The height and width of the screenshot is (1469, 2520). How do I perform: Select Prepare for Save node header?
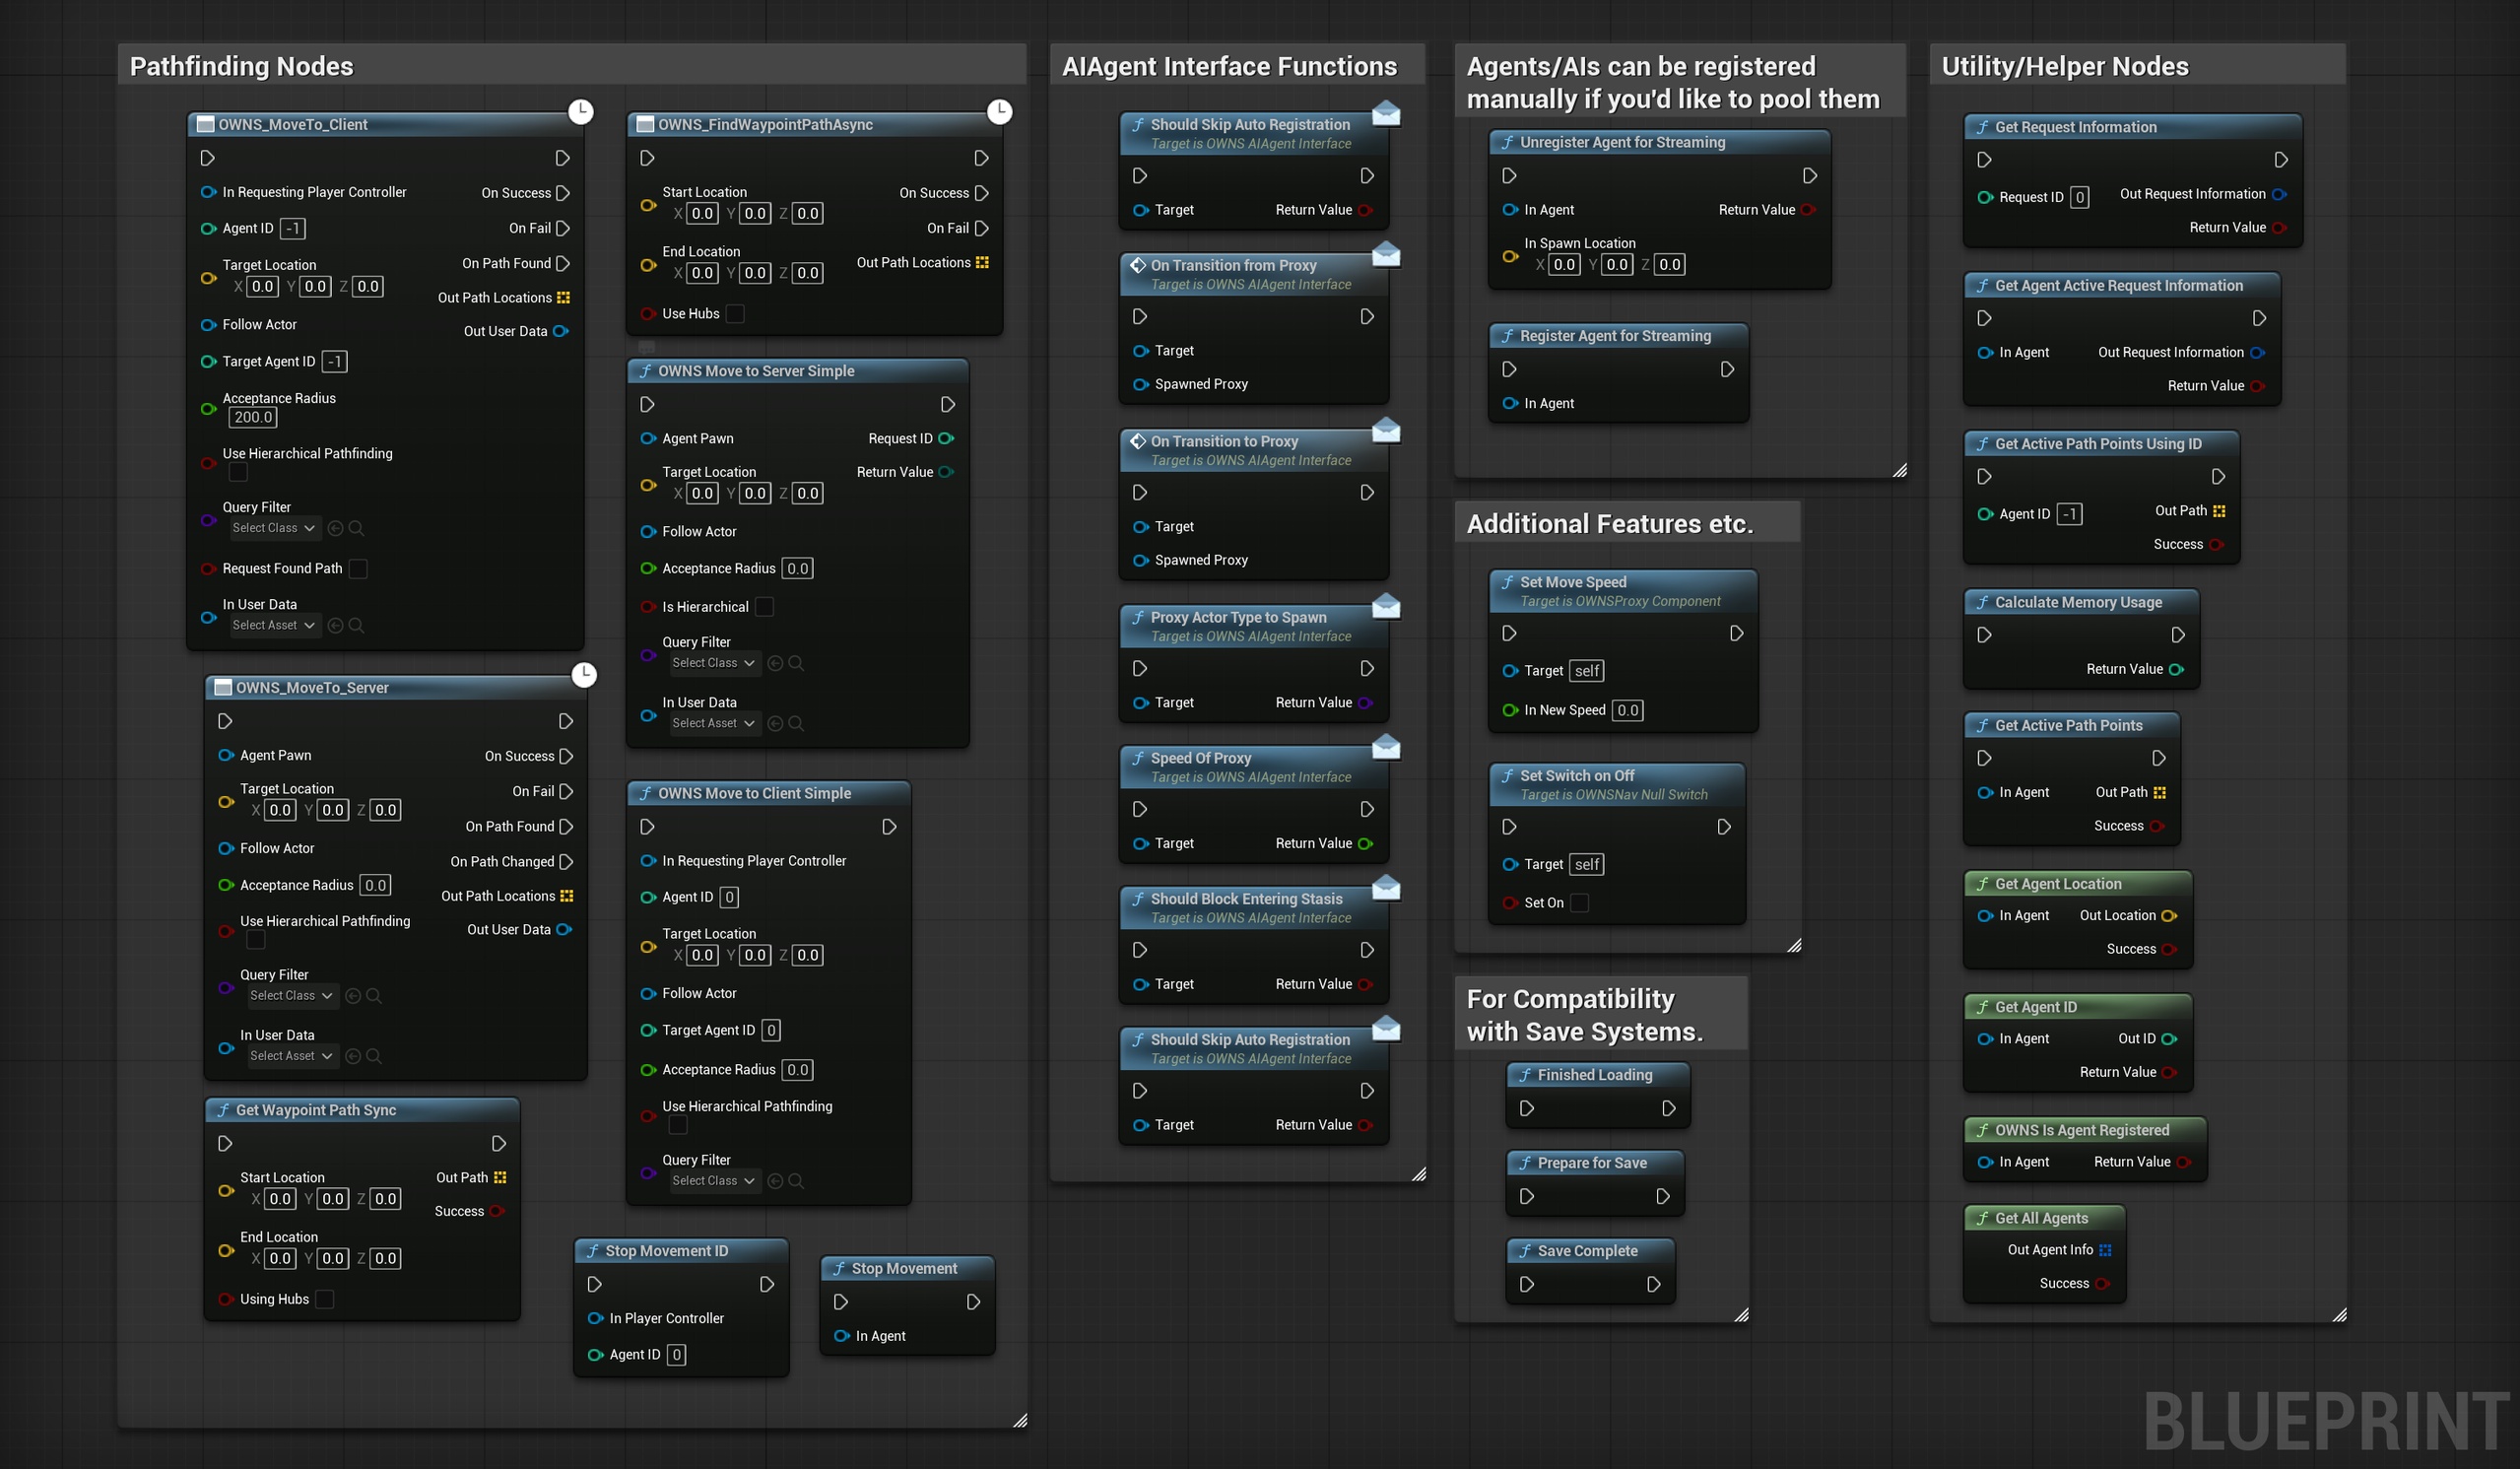tap(1594, 1163)
